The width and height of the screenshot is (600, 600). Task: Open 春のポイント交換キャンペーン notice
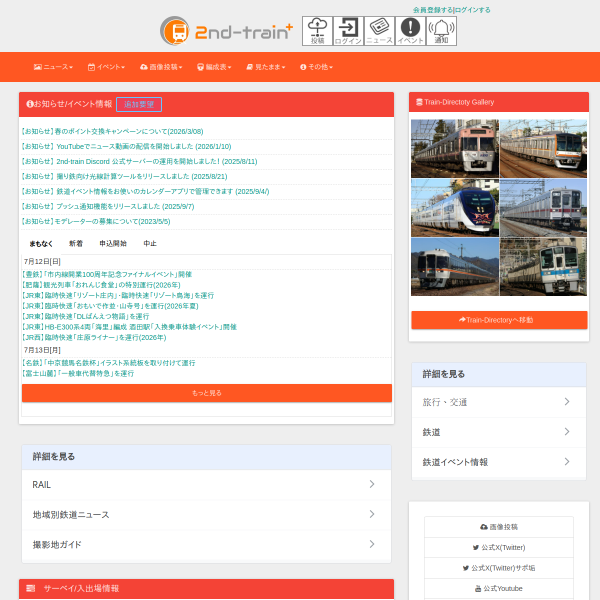pos(112,132)
